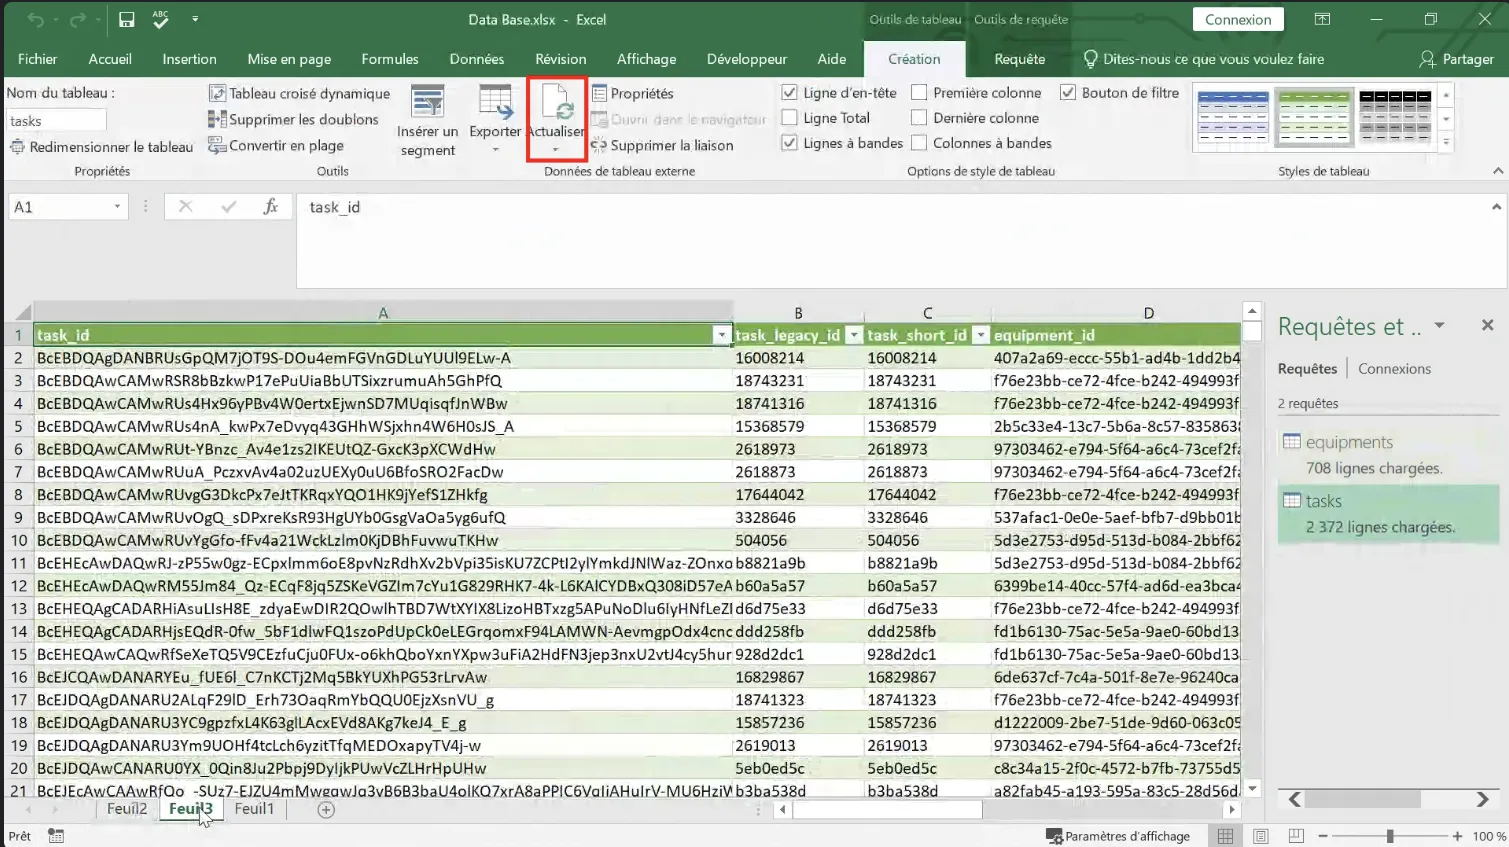Click Redimensionner le tableau

click(x=101, y=147)
